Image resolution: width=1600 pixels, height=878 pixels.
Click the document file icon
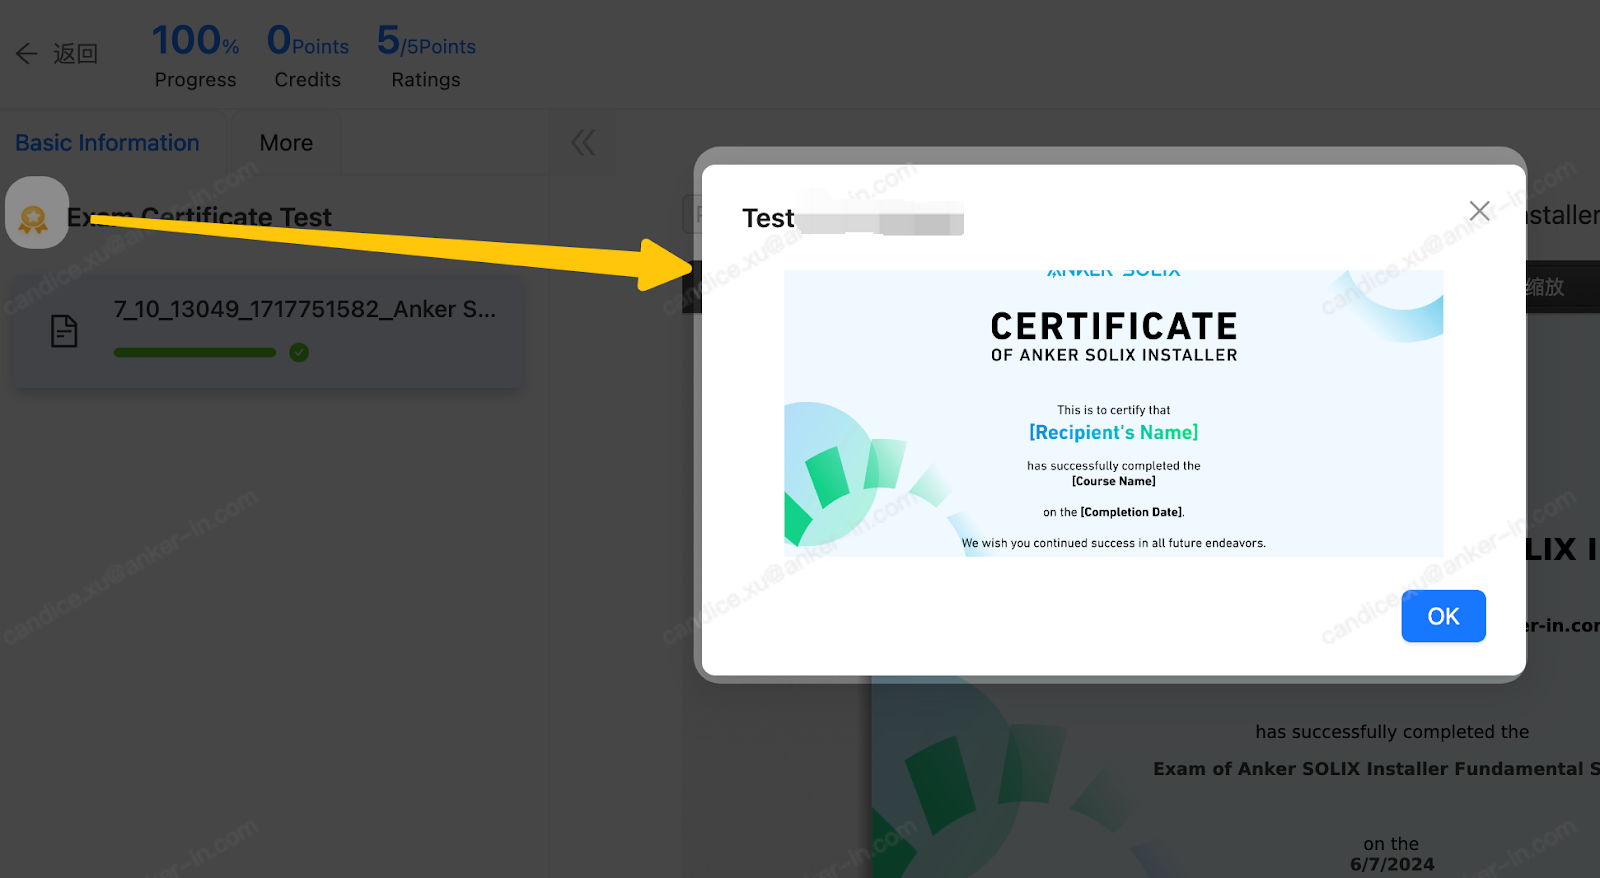point(64,331)
